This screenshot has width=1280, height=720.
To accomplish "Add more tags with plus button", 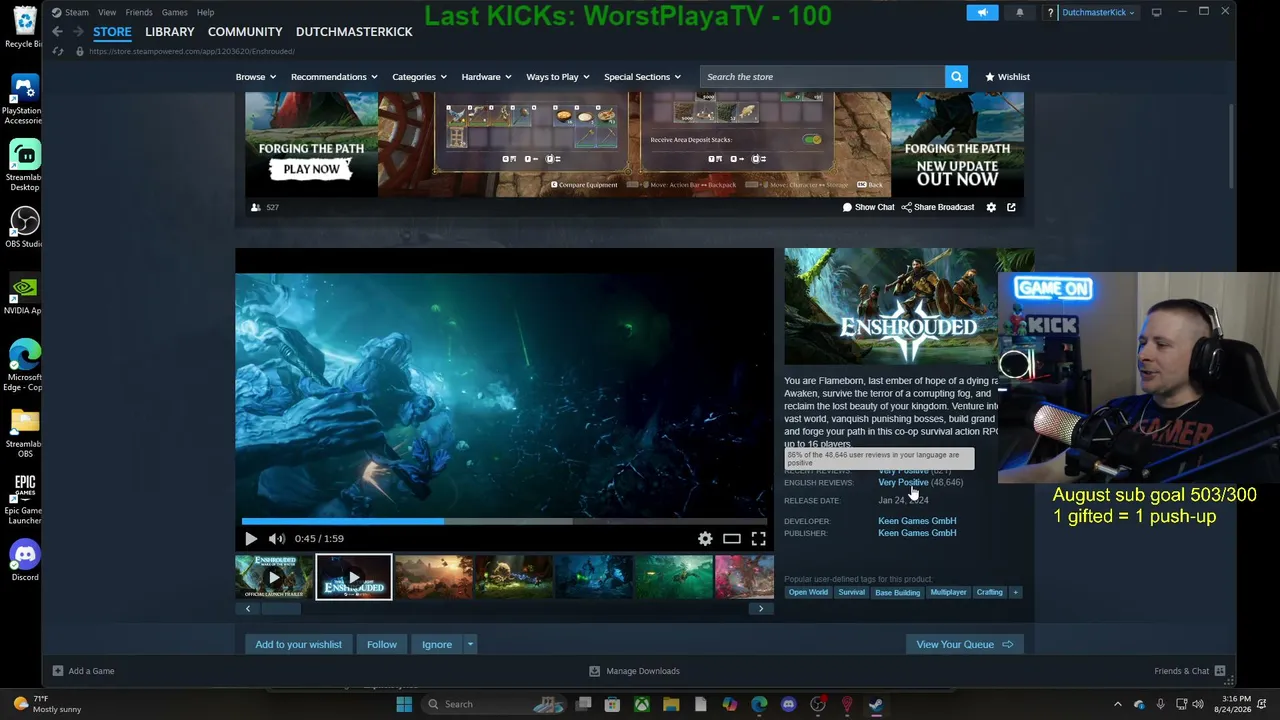I will [x=1015, y=592].
